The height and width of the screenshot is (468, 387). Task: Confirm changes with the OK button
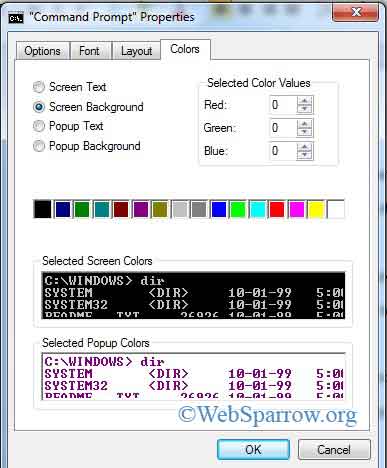point(253,450)
